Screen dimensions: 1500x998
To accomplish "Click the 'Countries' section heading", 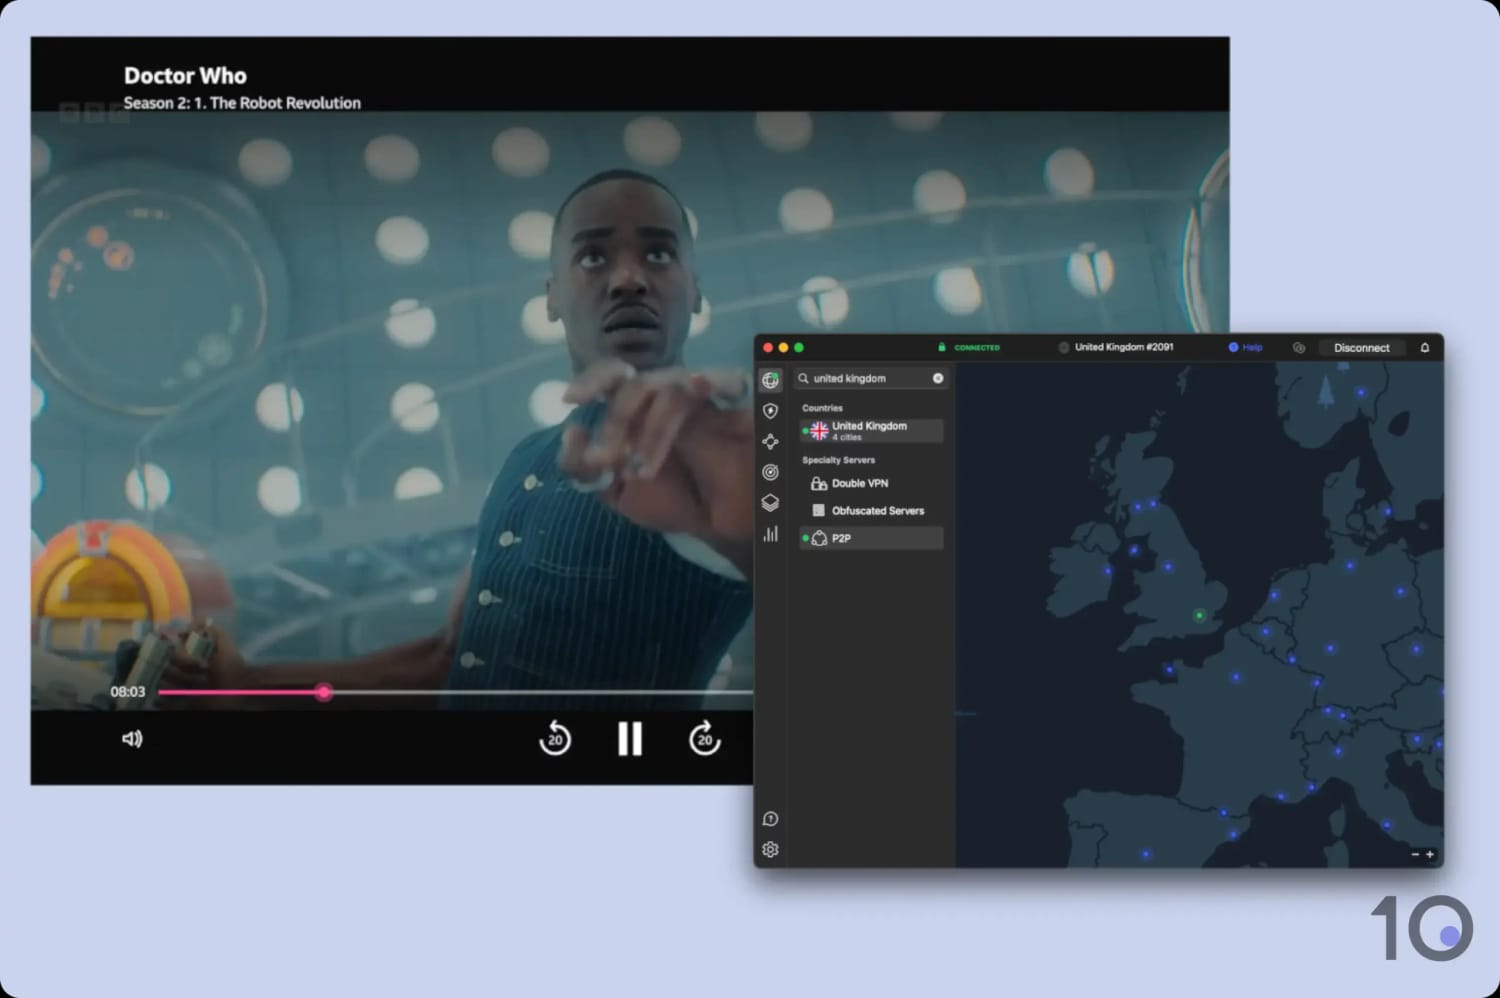I will 822,408.
